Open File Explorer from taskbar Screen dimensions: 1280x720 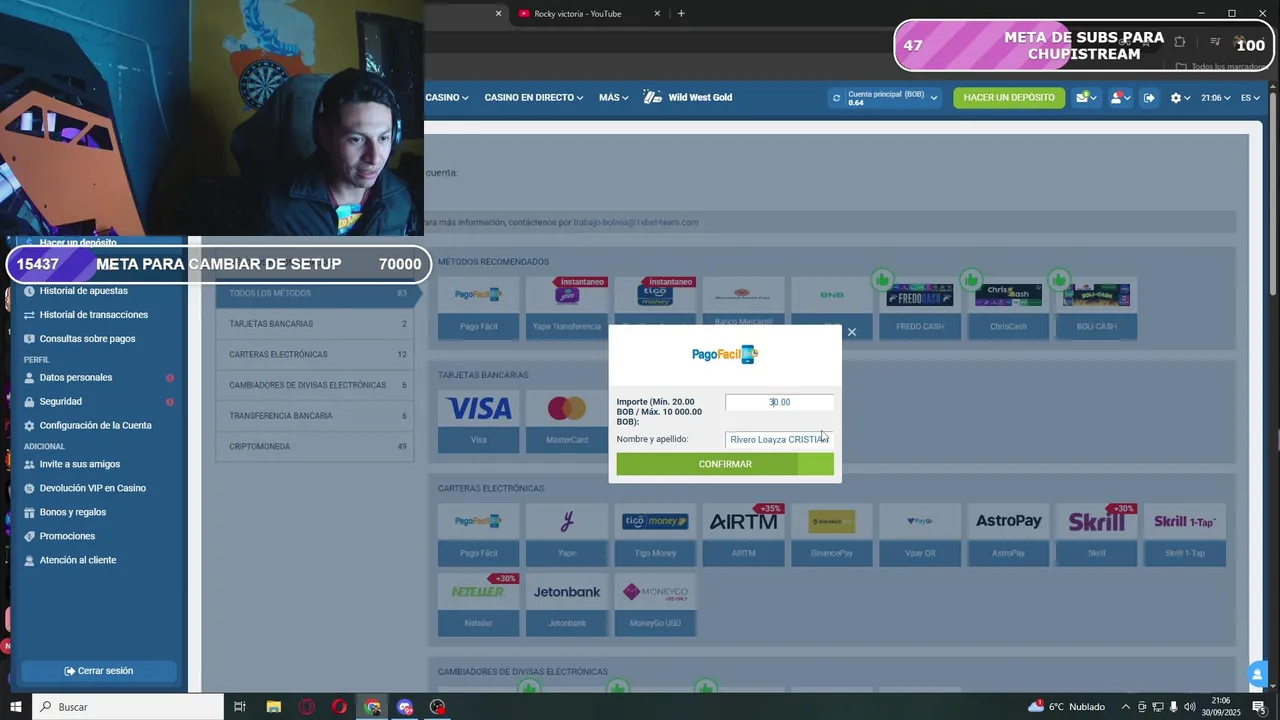(273, 707)
